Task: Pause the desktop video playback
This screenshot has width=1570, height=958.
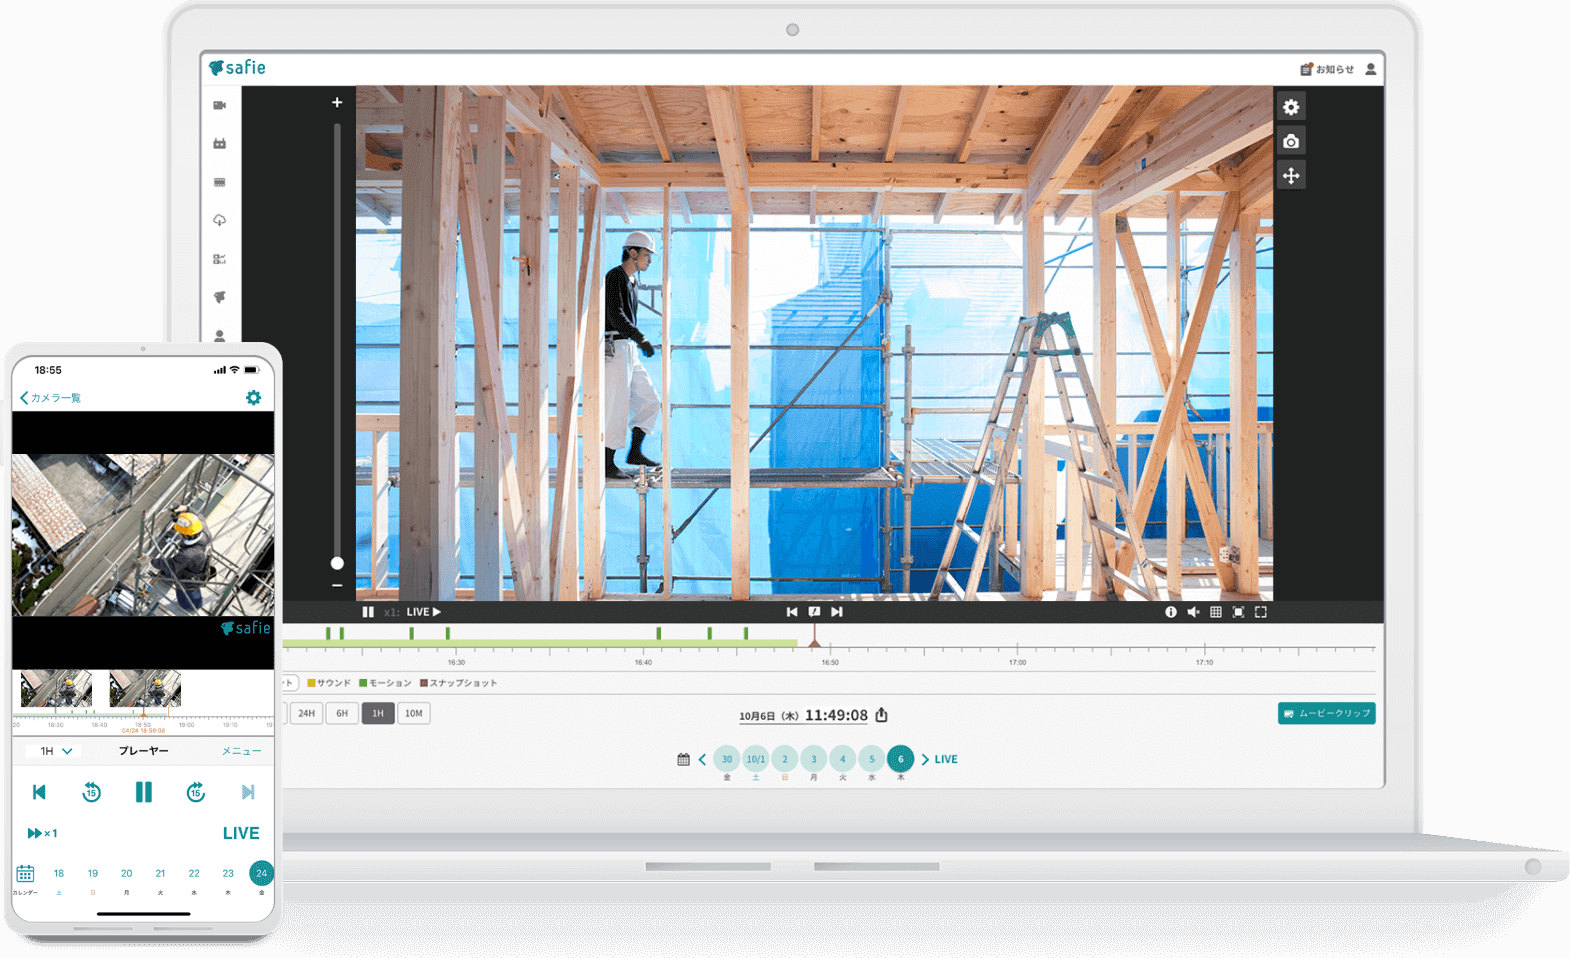Action: (368, 612)
